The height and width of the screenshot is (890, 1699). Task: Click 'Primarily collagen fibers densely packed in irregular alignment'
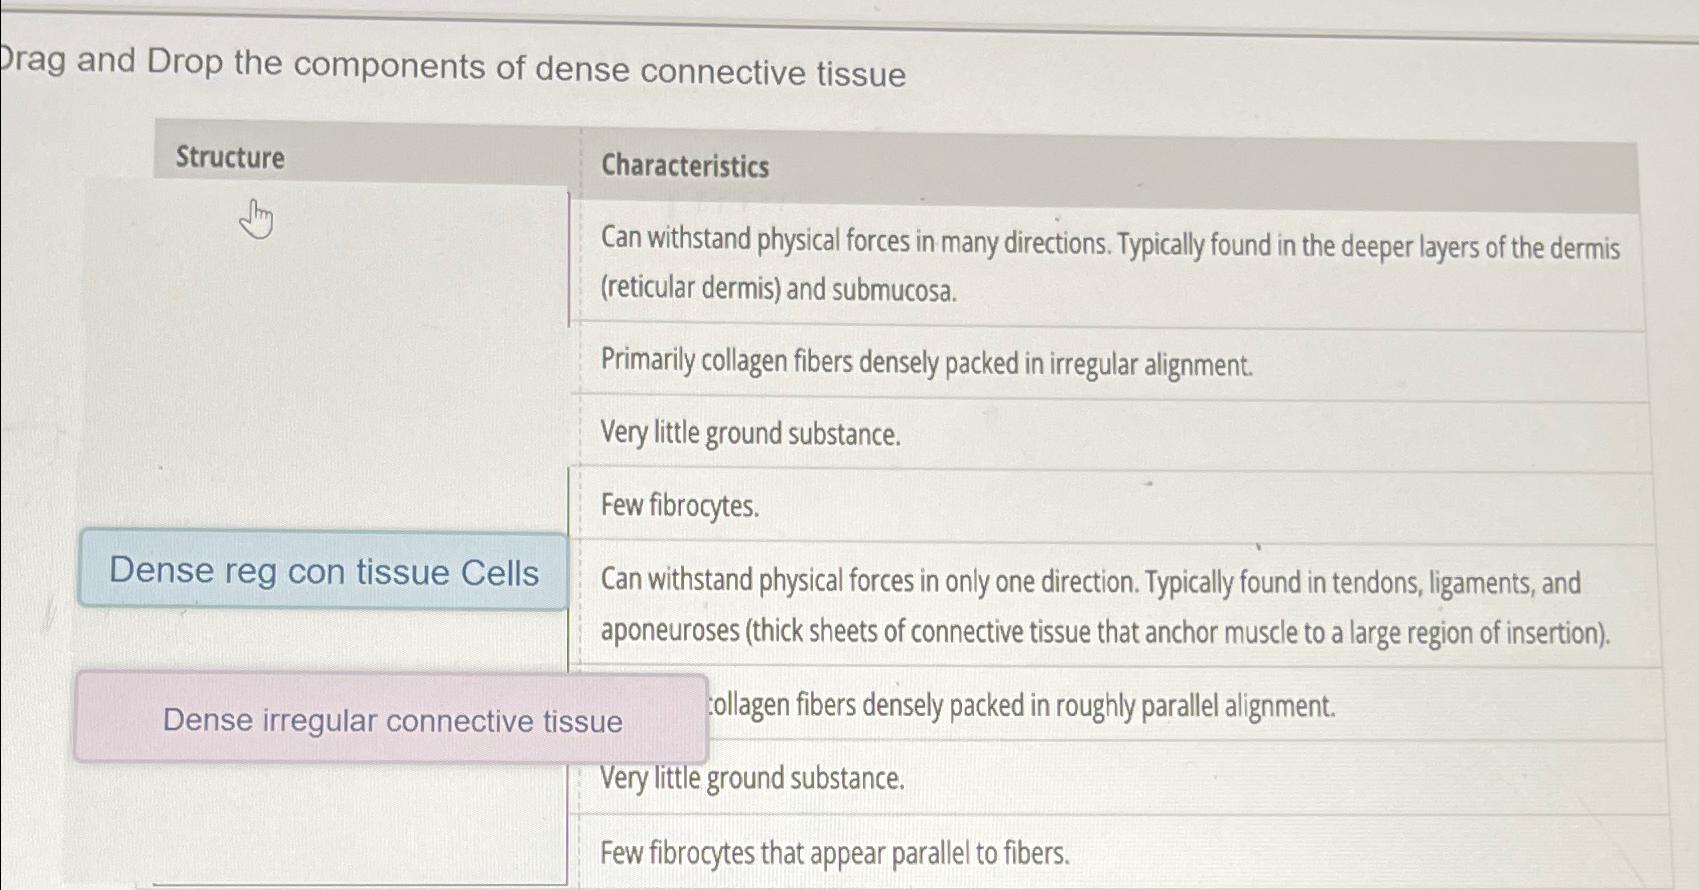(926, 362)
